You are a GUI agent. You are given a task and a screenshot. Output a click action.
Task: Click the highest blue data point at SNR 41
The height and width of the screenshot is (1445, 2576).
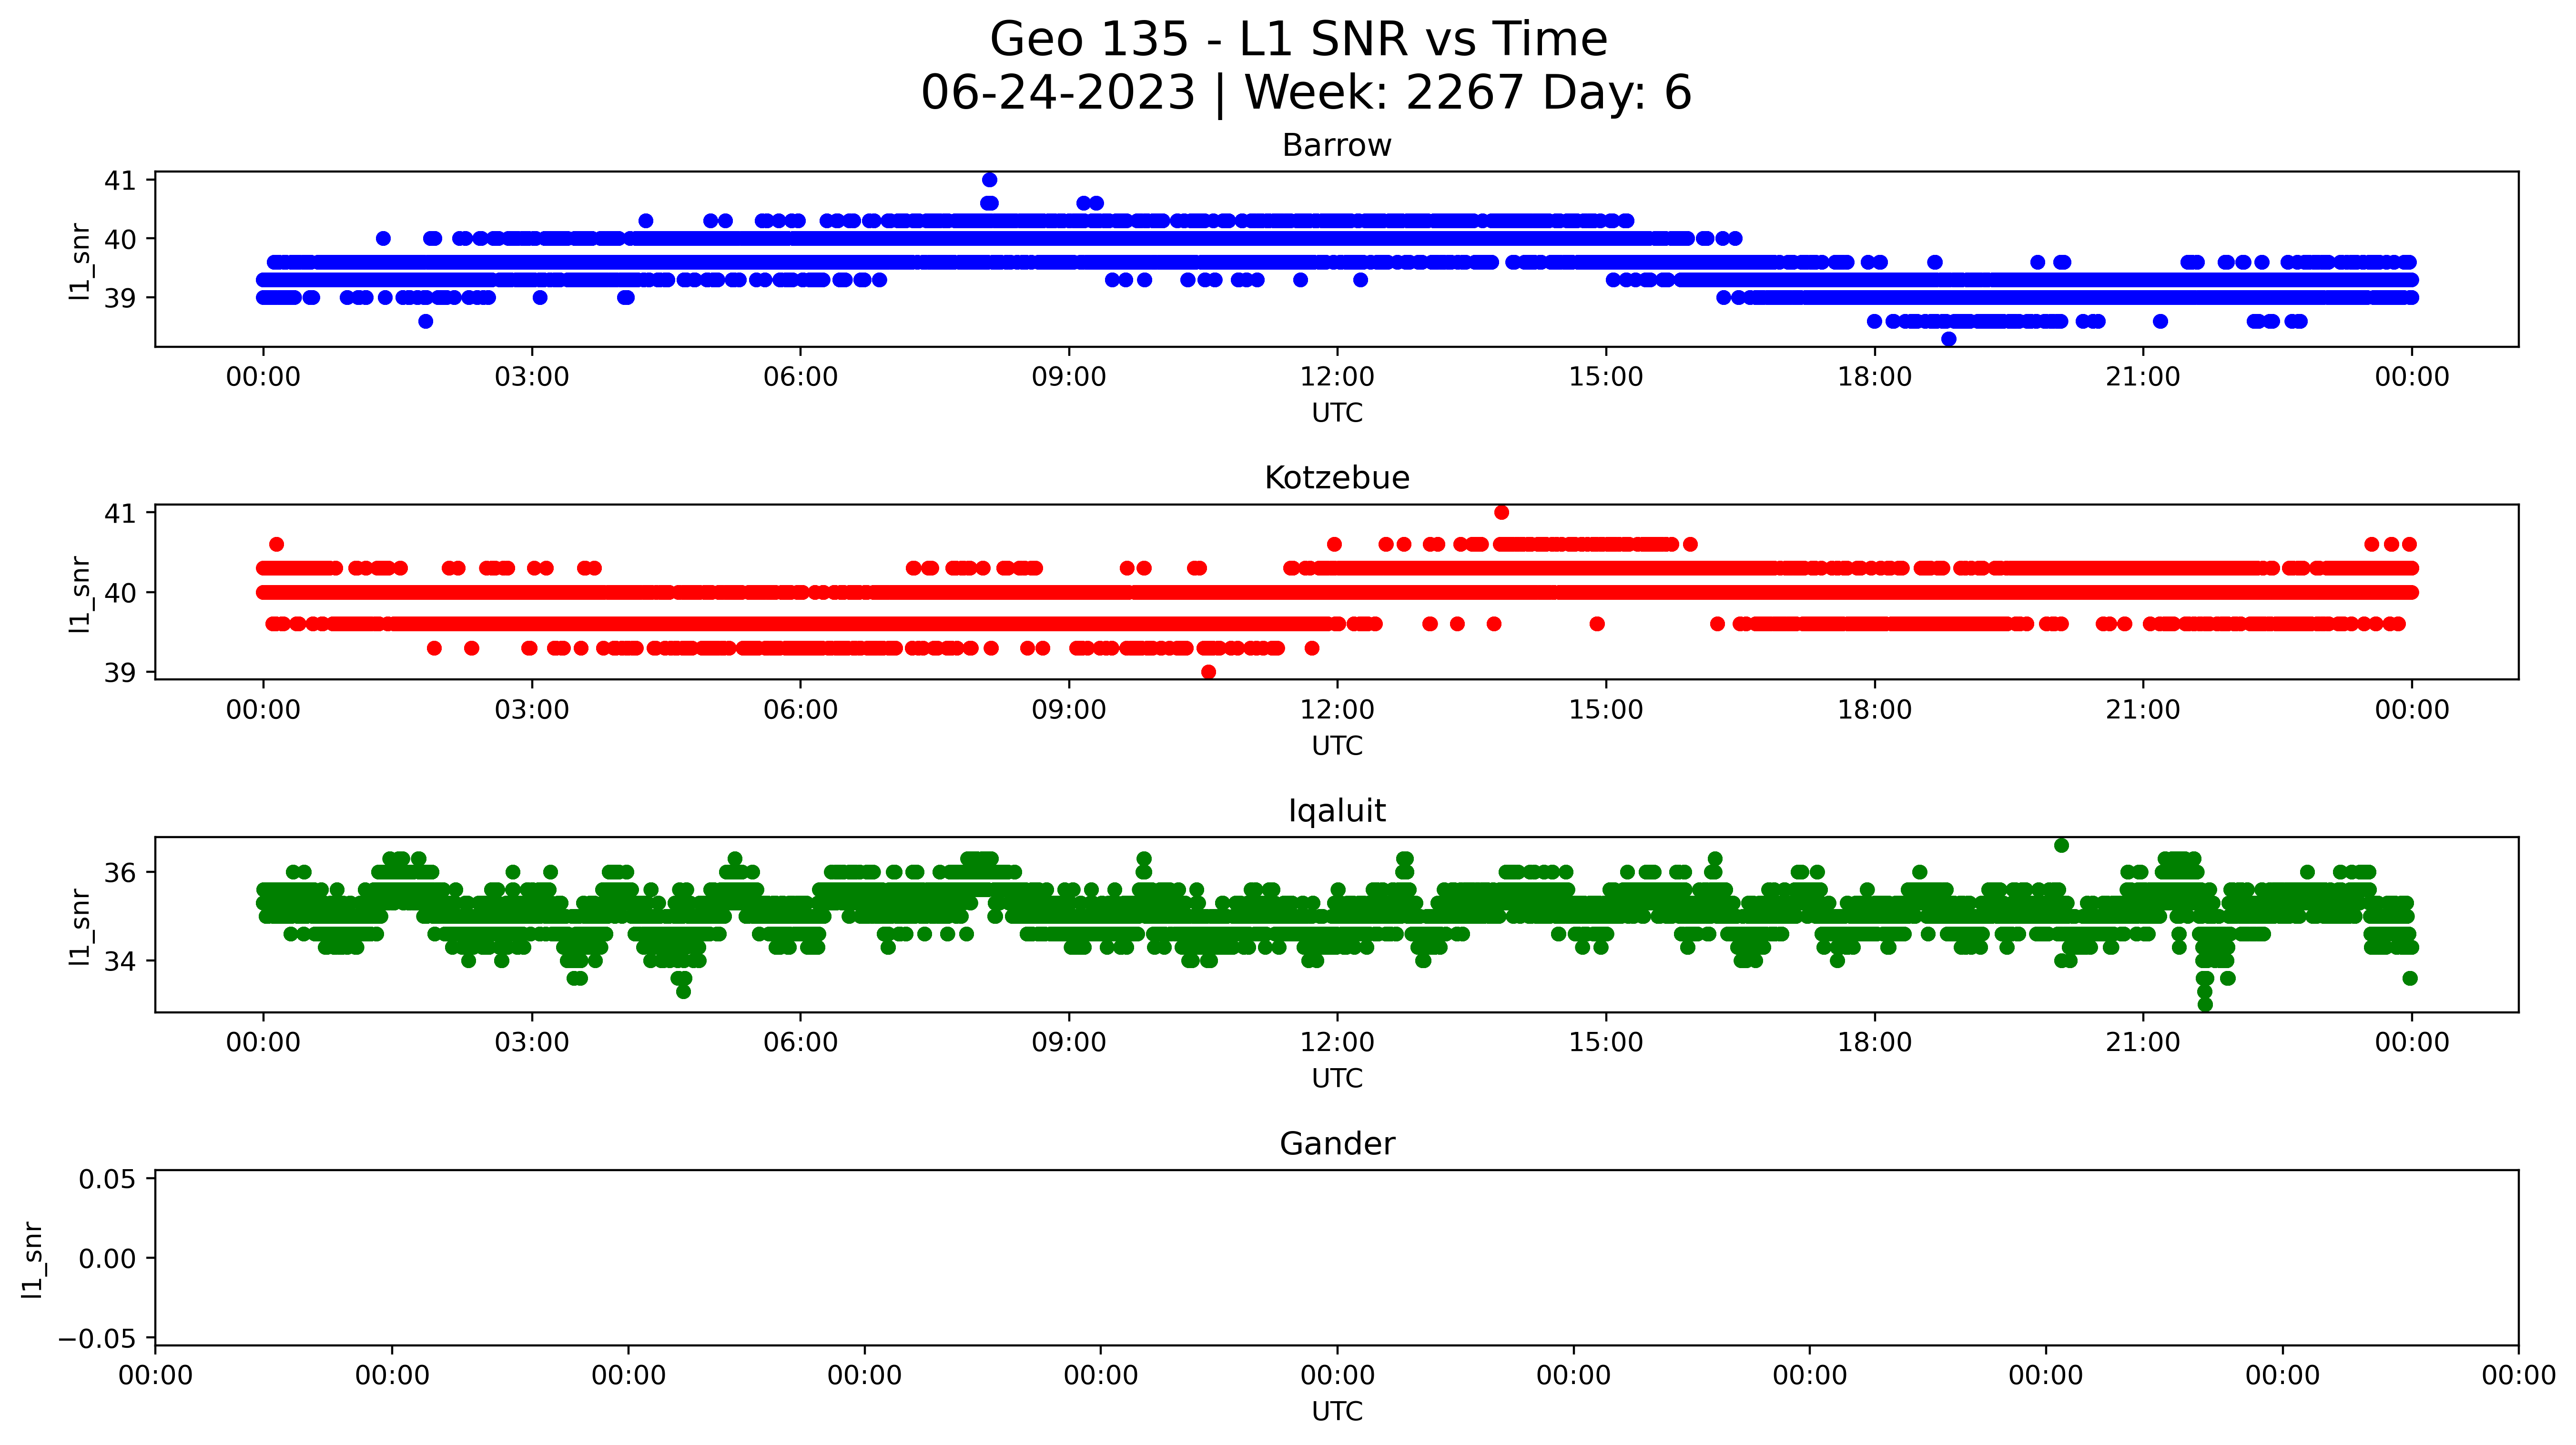pos(990,180)
